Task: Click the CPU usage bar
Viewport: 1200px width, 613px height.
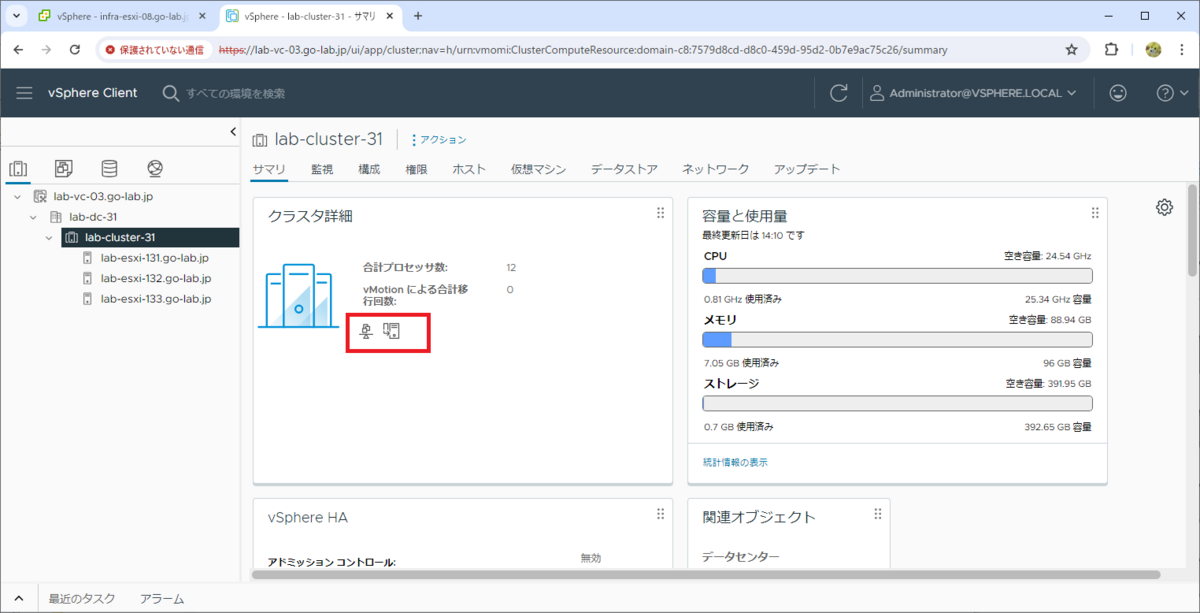Action: [x=897, y=276]
